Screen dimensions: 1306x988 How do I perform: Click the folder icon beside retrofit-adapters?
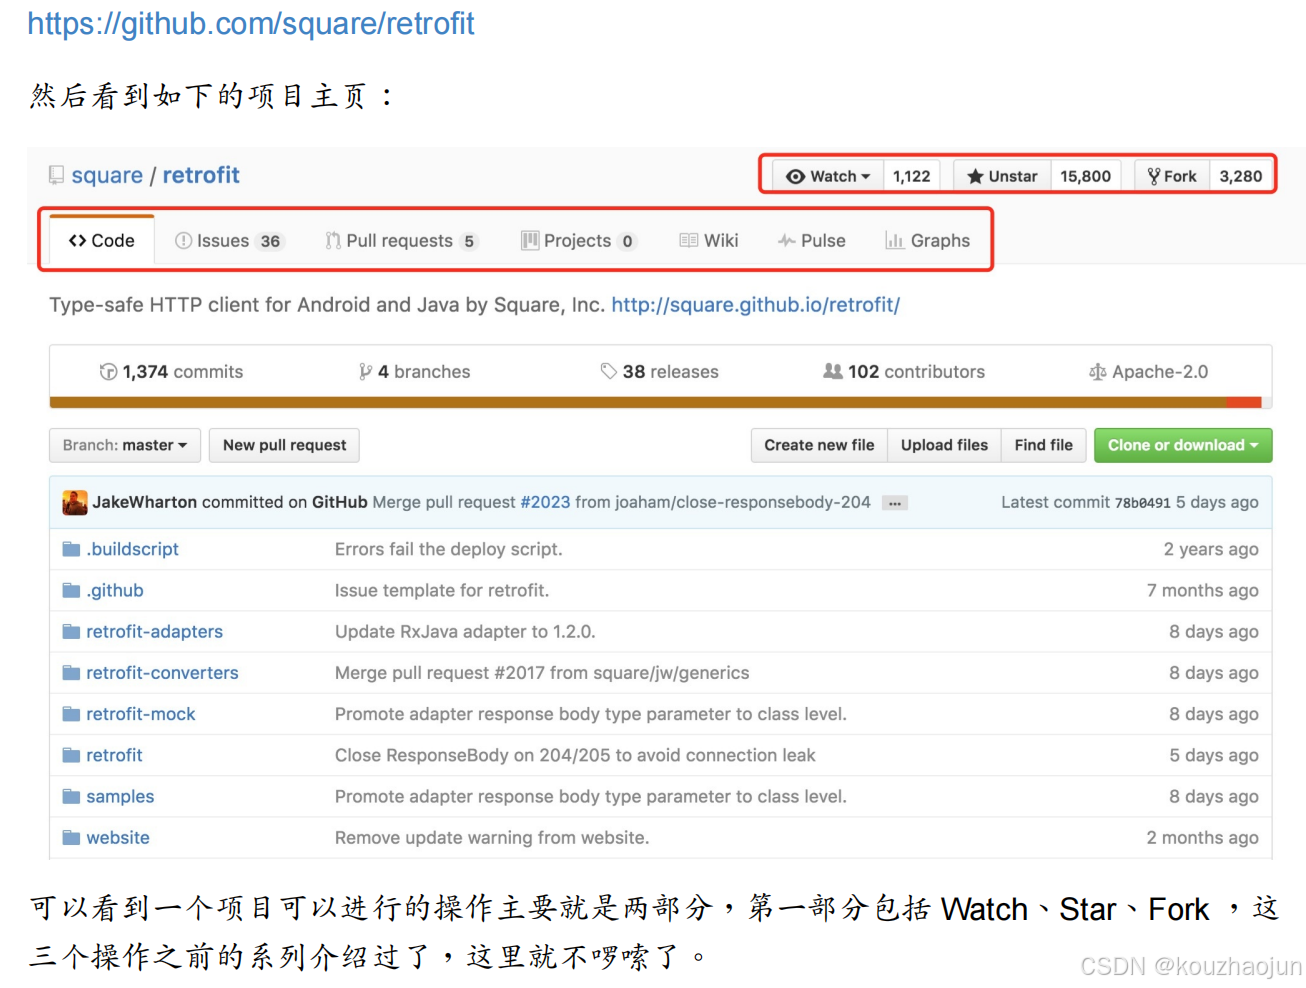point(71,631)
